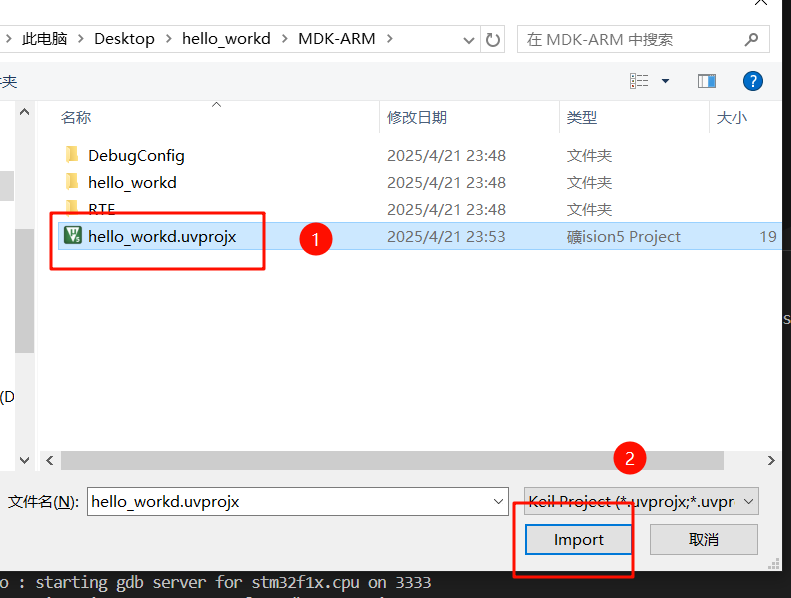791x598 pixels.
Task: Click MDK-ARM in the breadcrumb path
Action: pos(336,39)
